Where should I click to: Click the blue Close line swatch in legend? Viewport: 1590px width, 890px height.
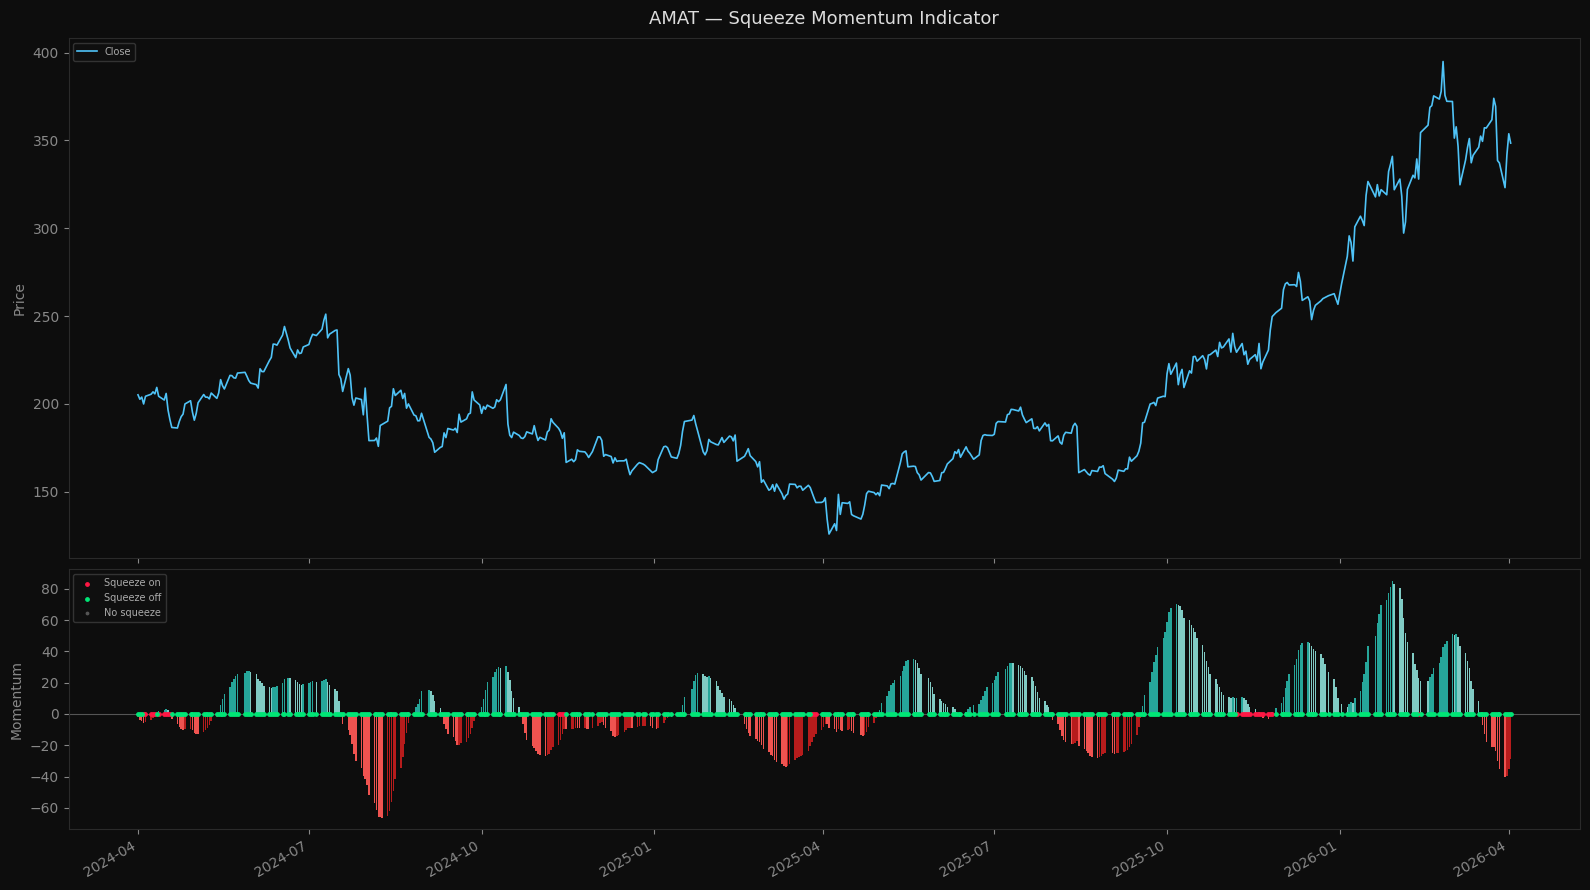[87, 52]
